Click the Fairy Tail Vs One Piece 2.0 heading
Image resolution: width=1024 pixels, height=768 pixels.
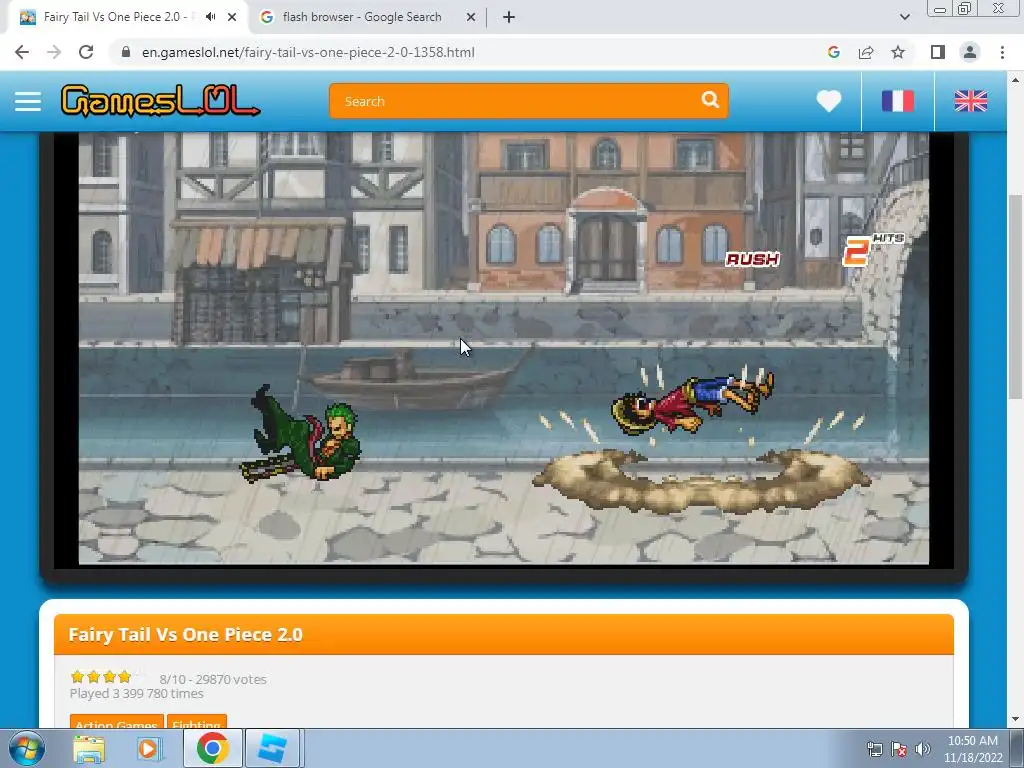185,634
